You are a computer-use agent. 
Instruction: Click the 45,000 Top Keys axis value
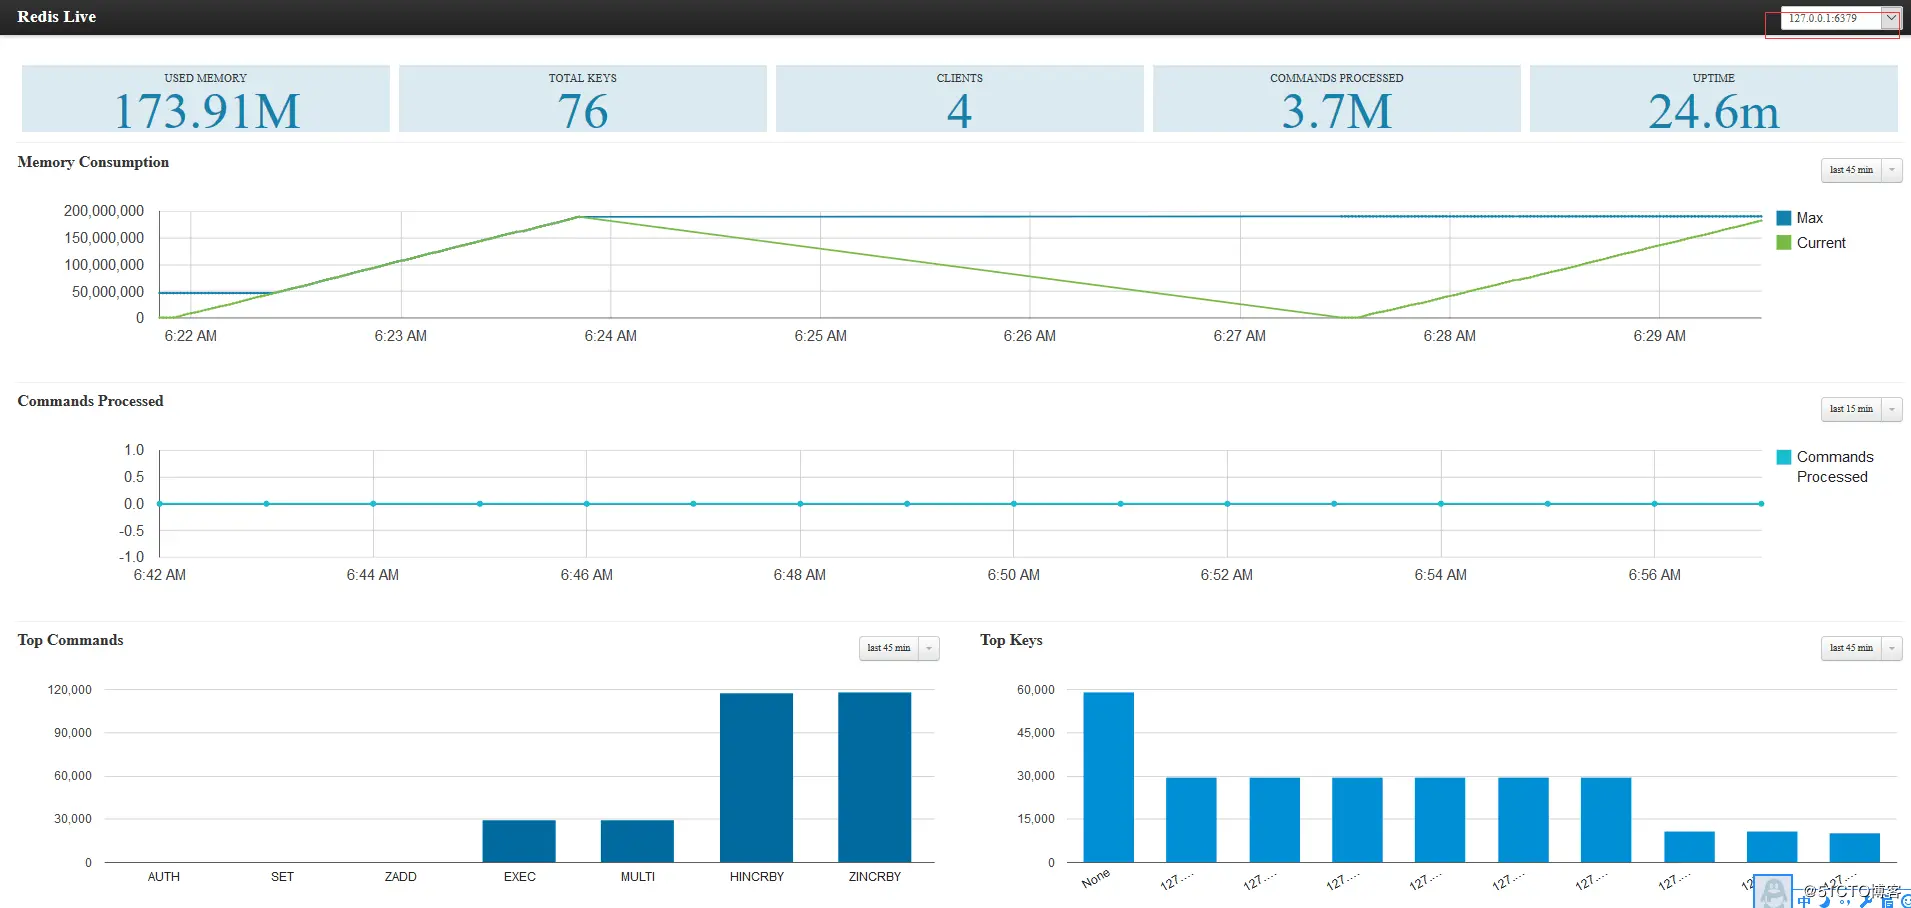pos(1036,733)
